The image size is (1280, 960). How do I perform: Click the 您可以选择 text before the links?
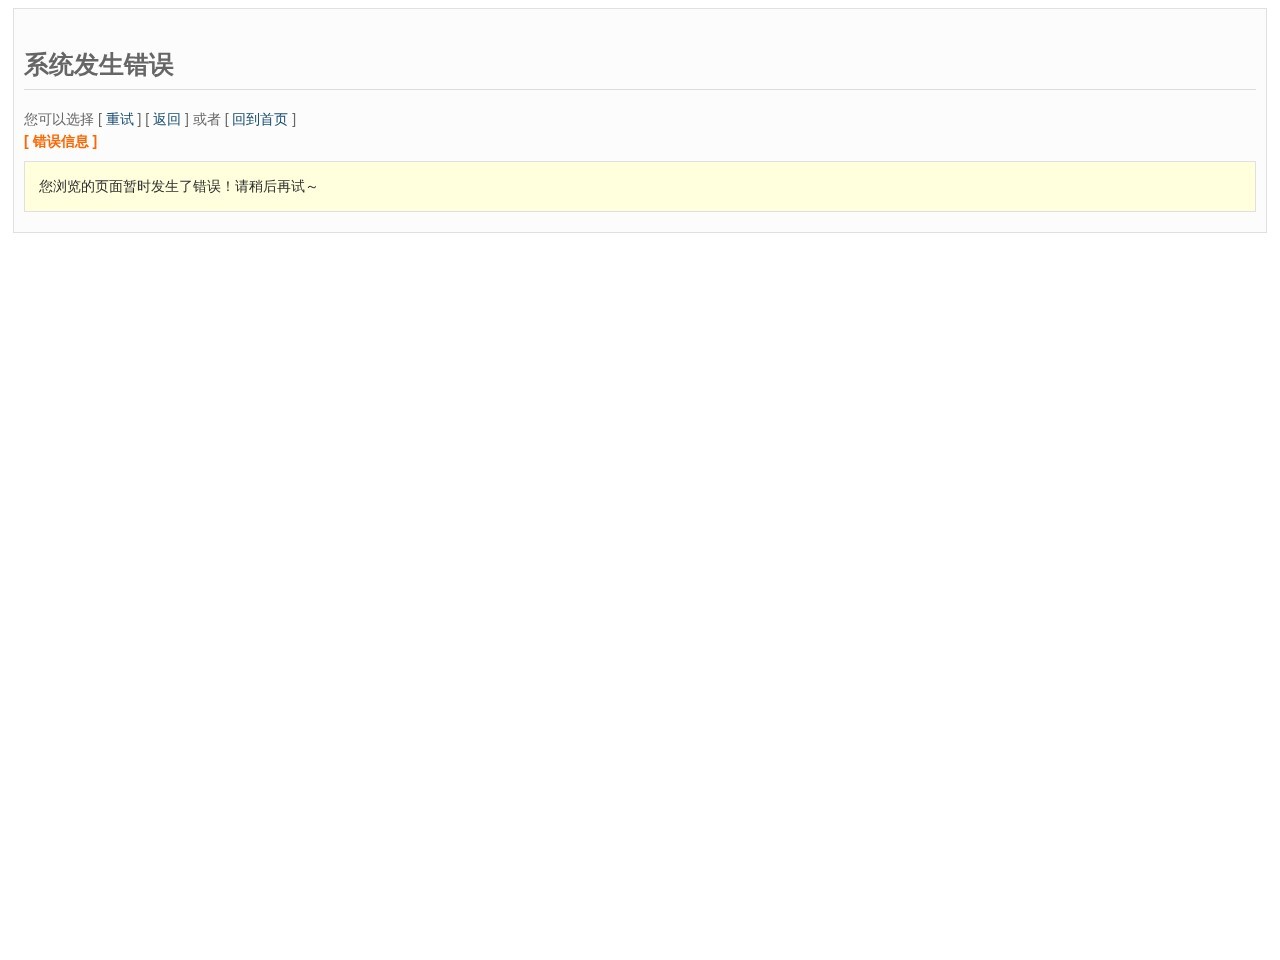pyautogui.click(x=58, y=120)
